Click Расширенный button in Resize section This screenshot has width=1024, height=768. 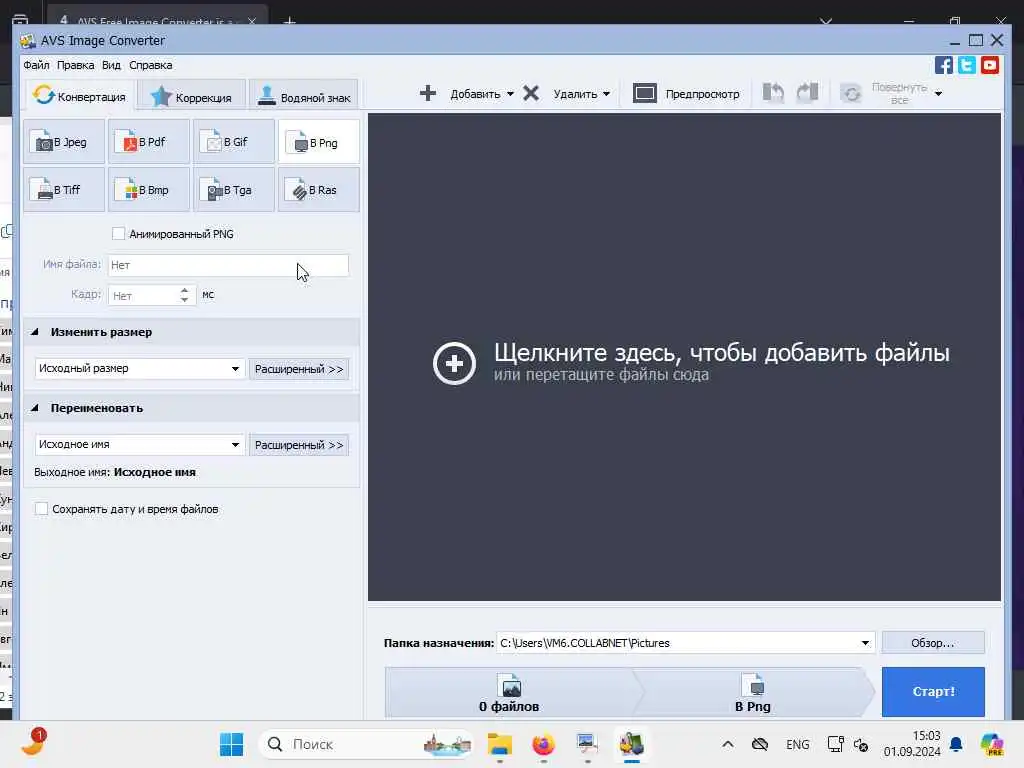coord(299,369)
